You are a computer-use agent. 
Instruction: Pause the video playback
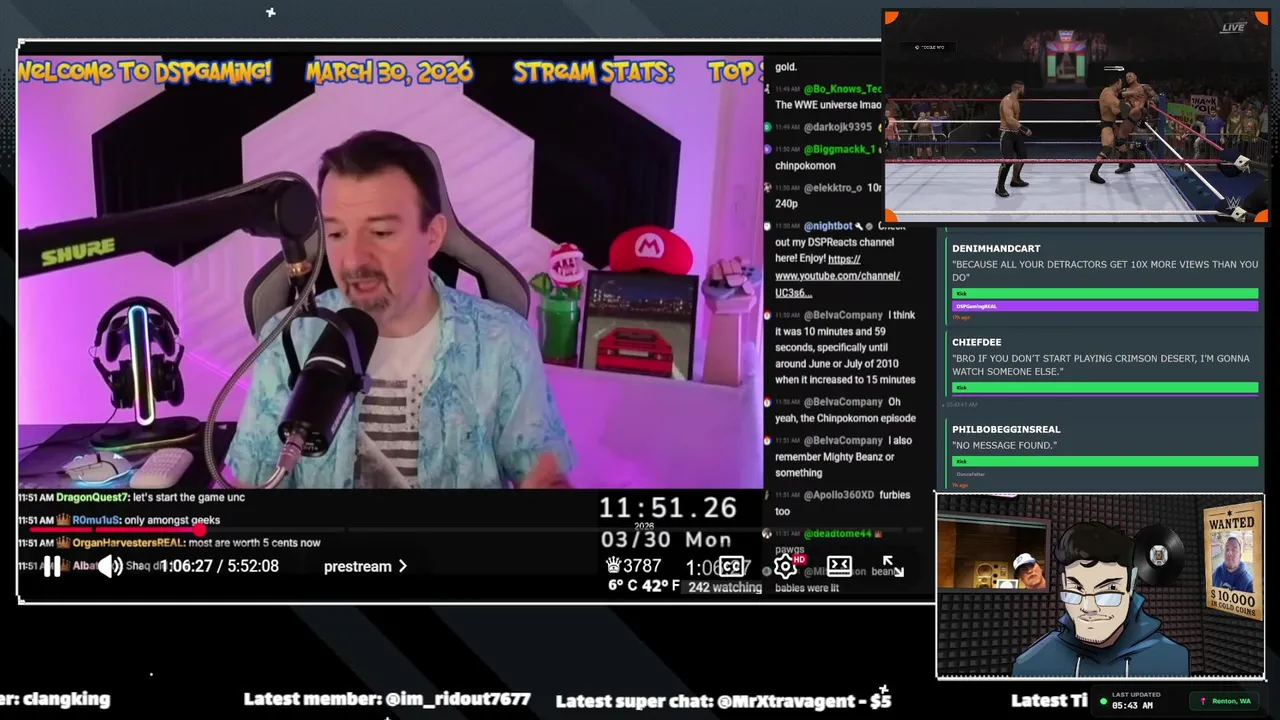(52, 567)
